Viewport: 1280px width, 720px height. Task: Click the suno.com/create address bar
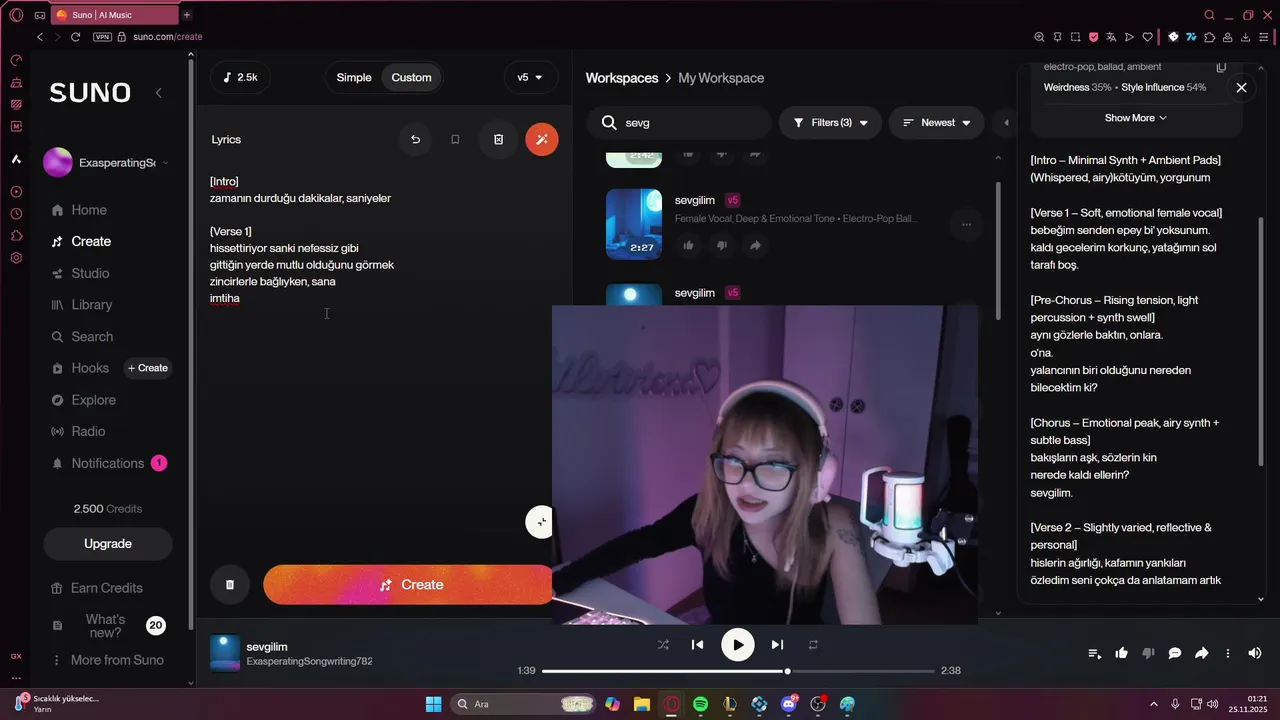[x=168, y=37]
